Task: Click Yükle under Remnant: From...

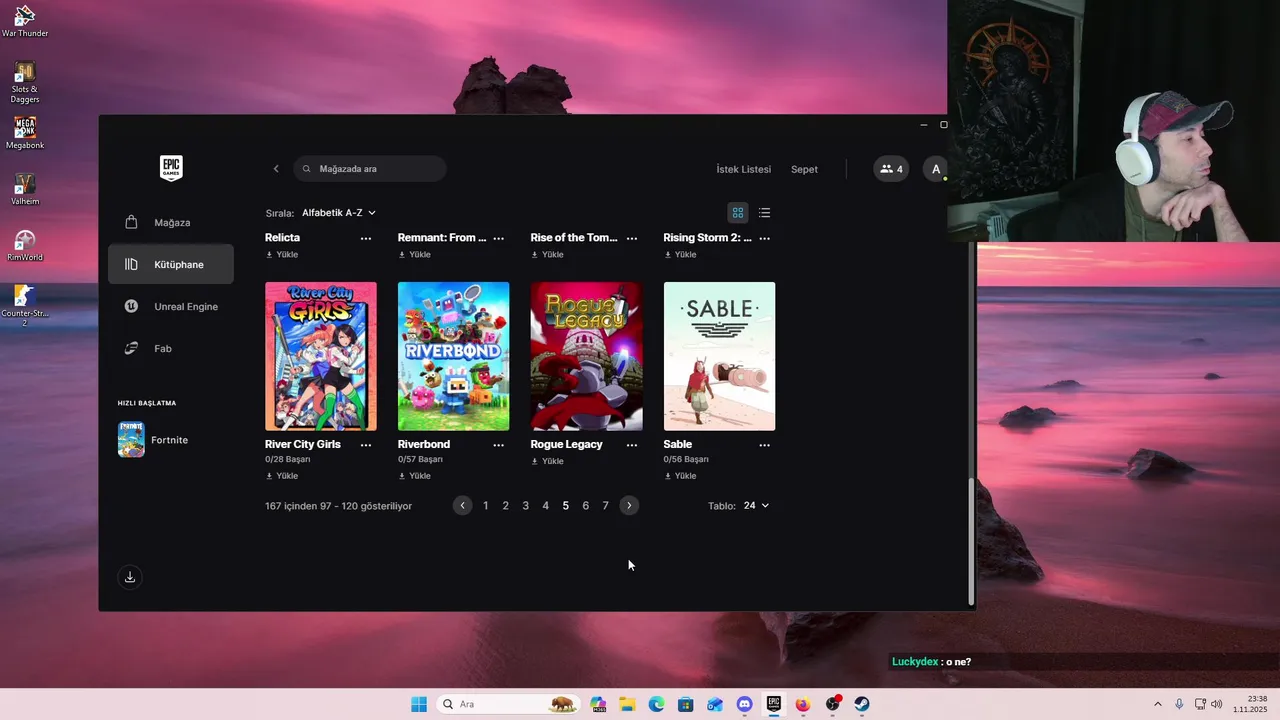Action: [415, 255]
